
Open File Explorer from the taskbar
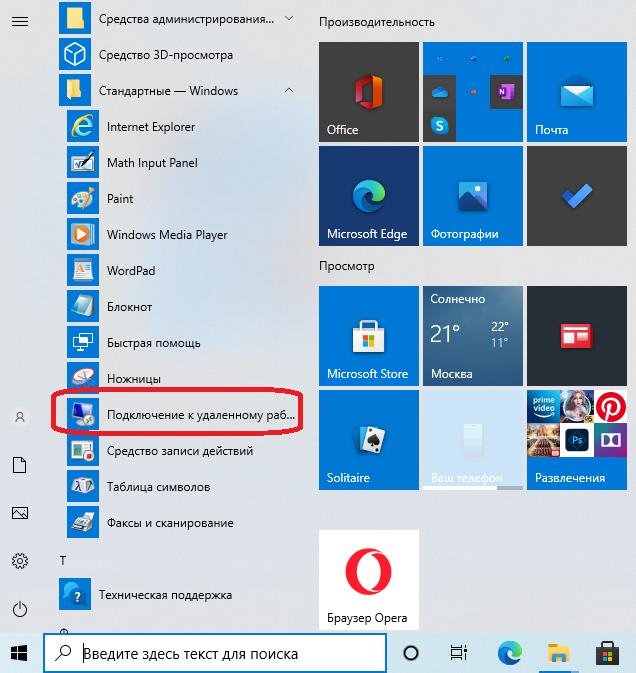pyautogui.click(x=558, y=653)
